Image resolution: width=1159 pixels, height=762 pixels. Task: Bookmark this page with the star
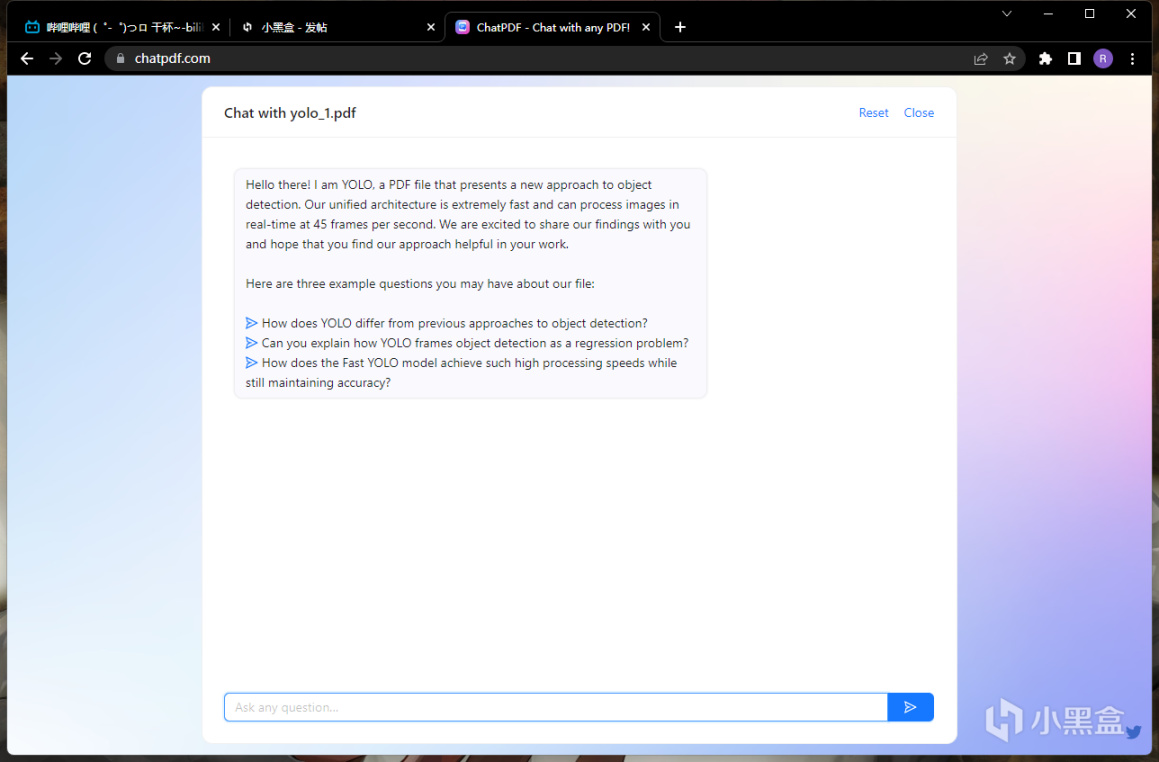click(1009, 59)
